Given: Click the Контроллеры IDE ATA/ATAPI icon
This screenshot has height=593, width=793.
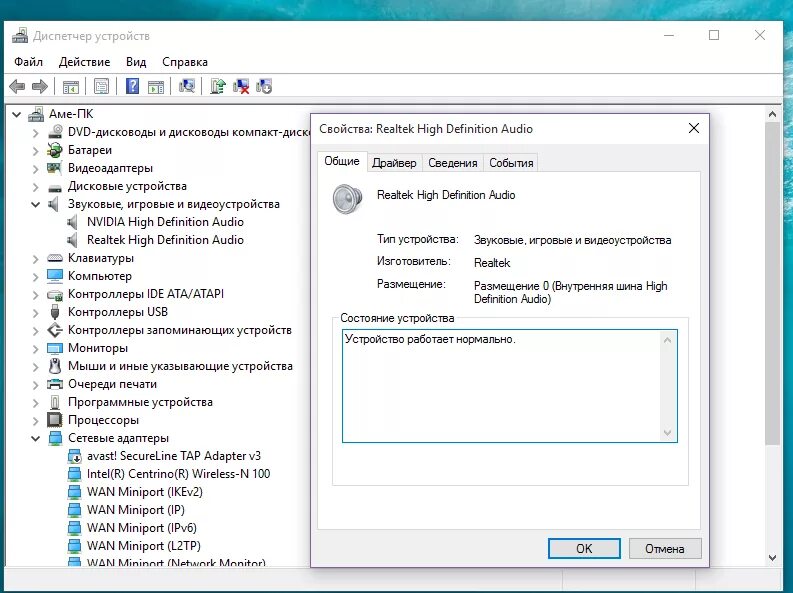Looking at the screenshot, I should 55,294.
